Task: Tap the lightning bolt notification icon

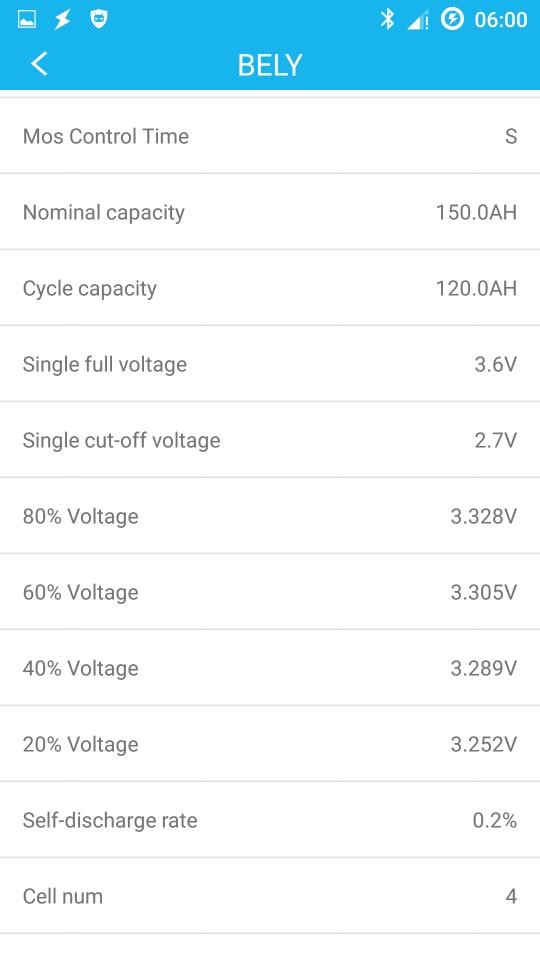Action: (x=62, y=20)
